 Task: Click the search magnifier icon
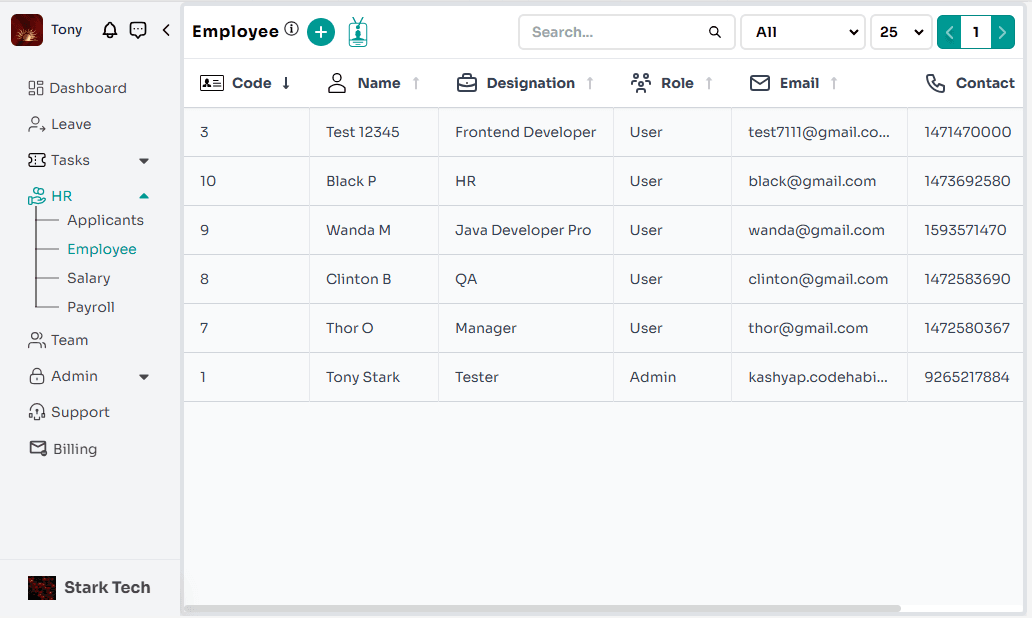[x=714, y=32]
